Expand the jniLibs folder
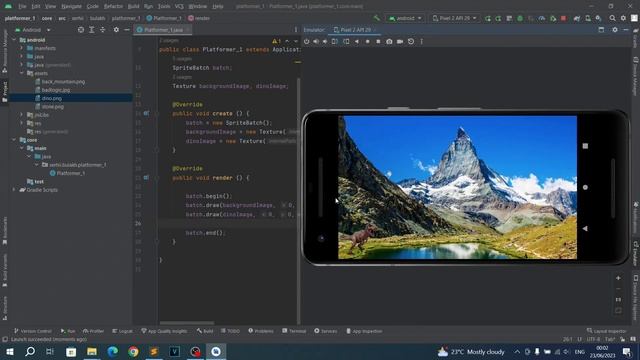This screenshot has height=360, width=640. coord(22,115)
